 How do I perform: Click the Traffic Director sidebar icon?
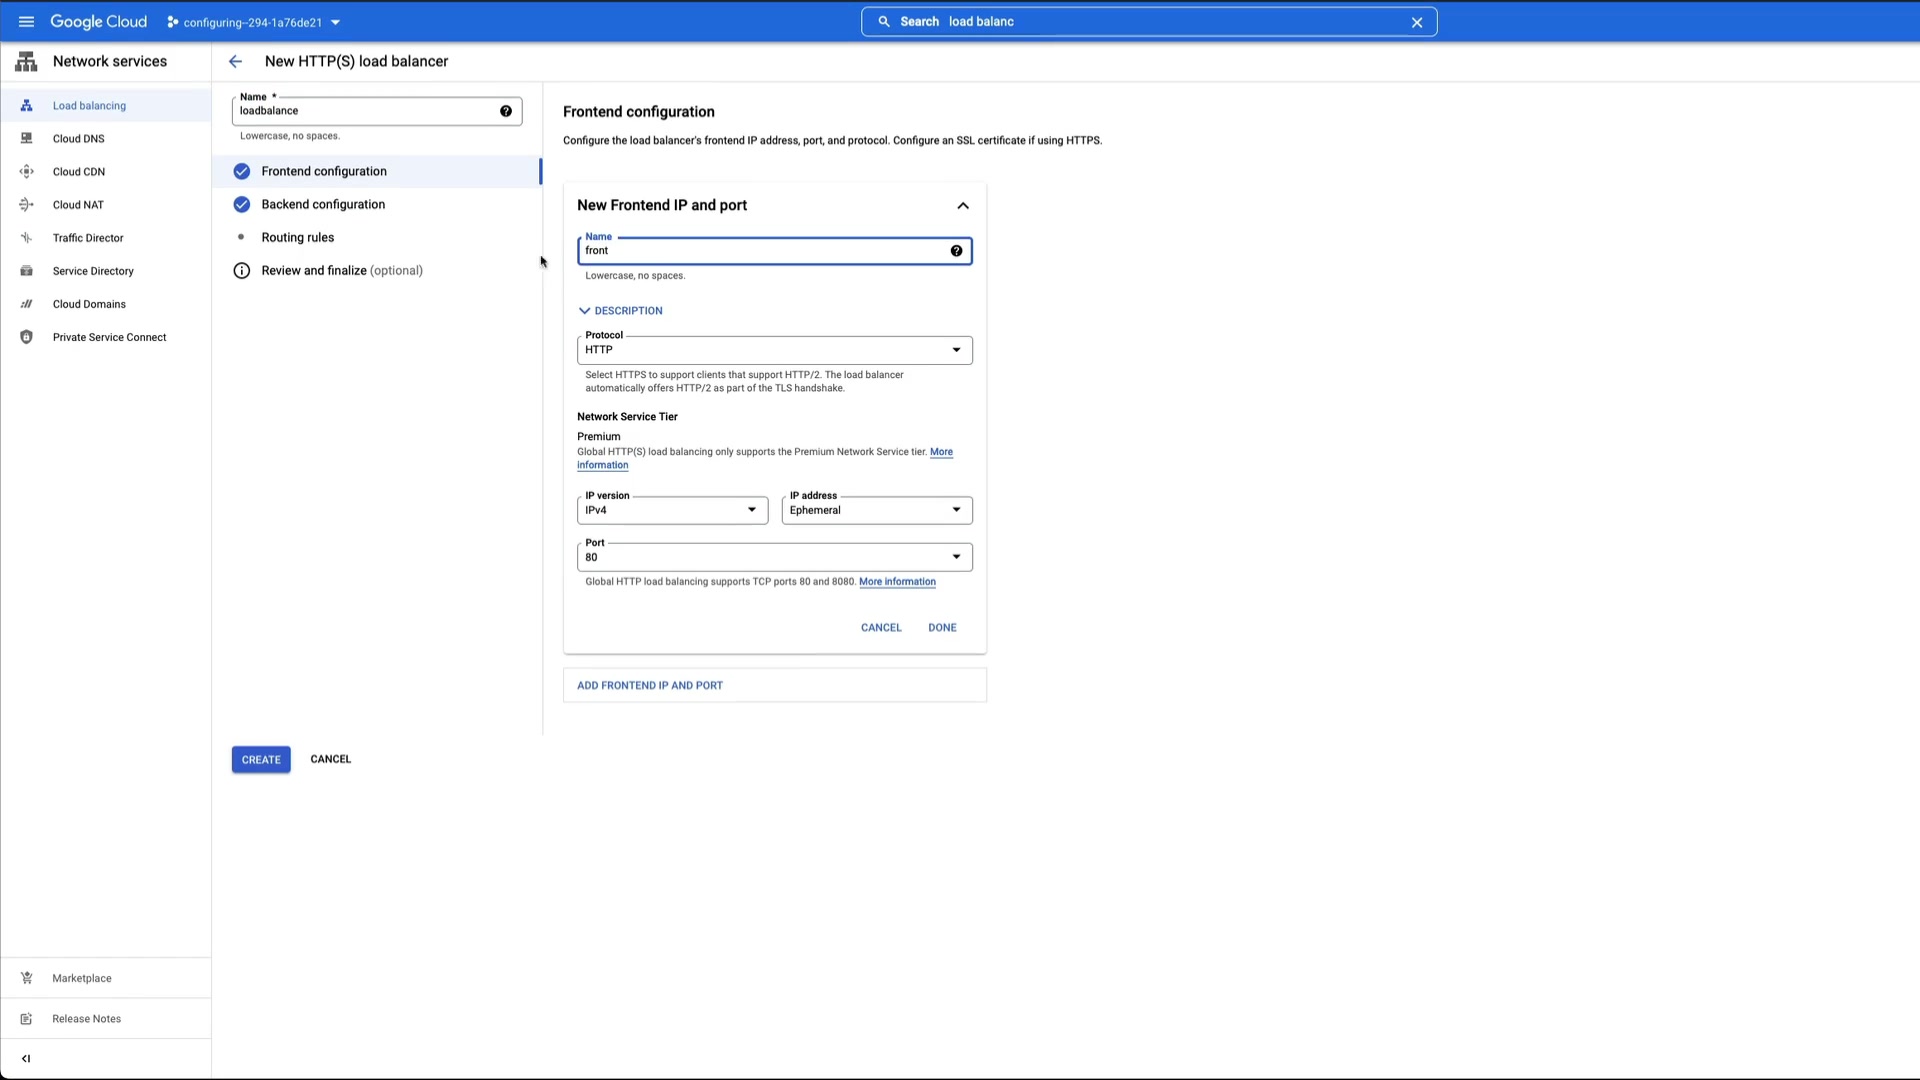(x=27, y=238)
